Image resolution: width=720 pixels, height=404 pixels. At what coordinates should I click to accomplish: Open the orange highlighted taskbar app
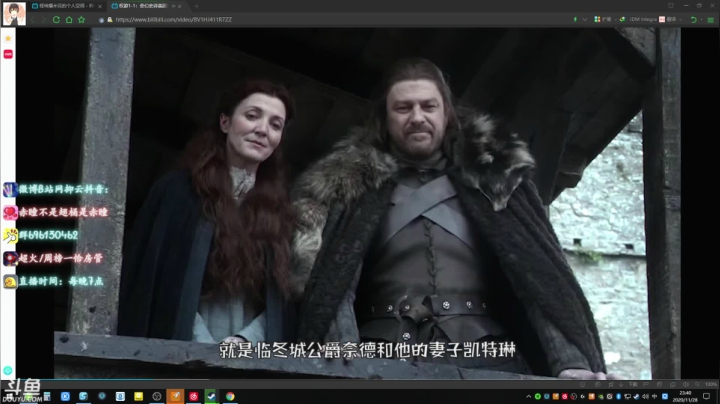click(x=175, y=396)
